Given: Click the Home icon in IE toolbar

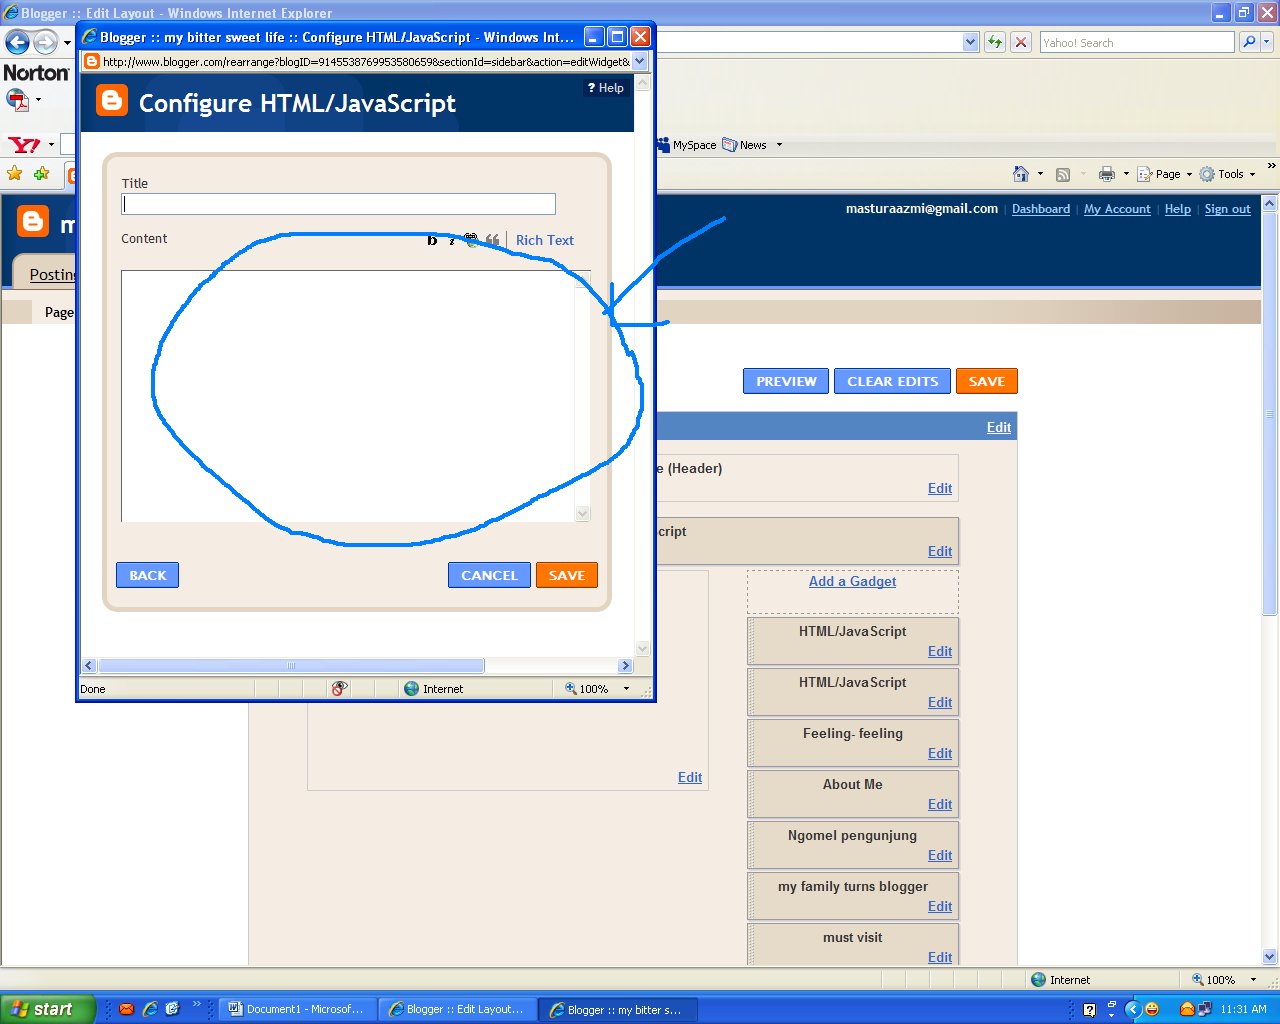Looking at the screenshot, I should pyautogui.click(x=1021, y=174).
